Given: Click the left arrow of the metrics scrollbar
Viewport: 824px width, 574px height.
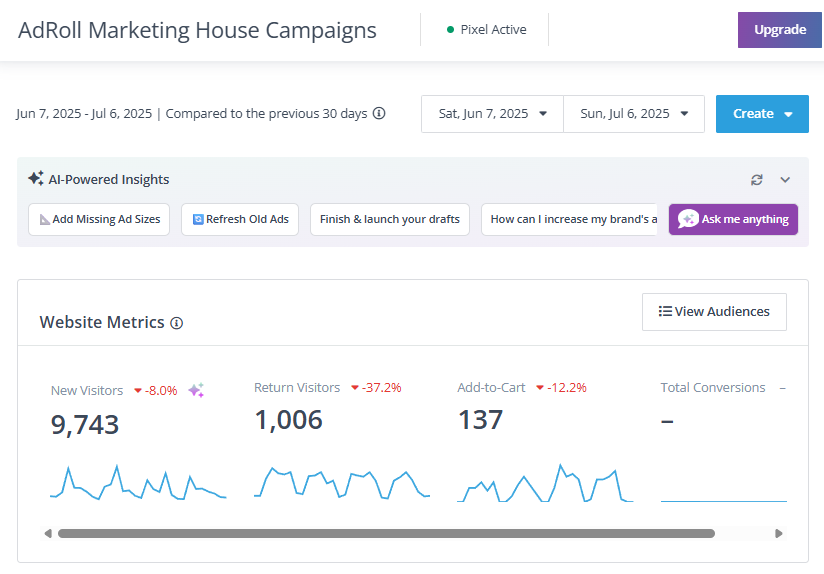Looking at the screenshot, I should [x=47, y=534].
